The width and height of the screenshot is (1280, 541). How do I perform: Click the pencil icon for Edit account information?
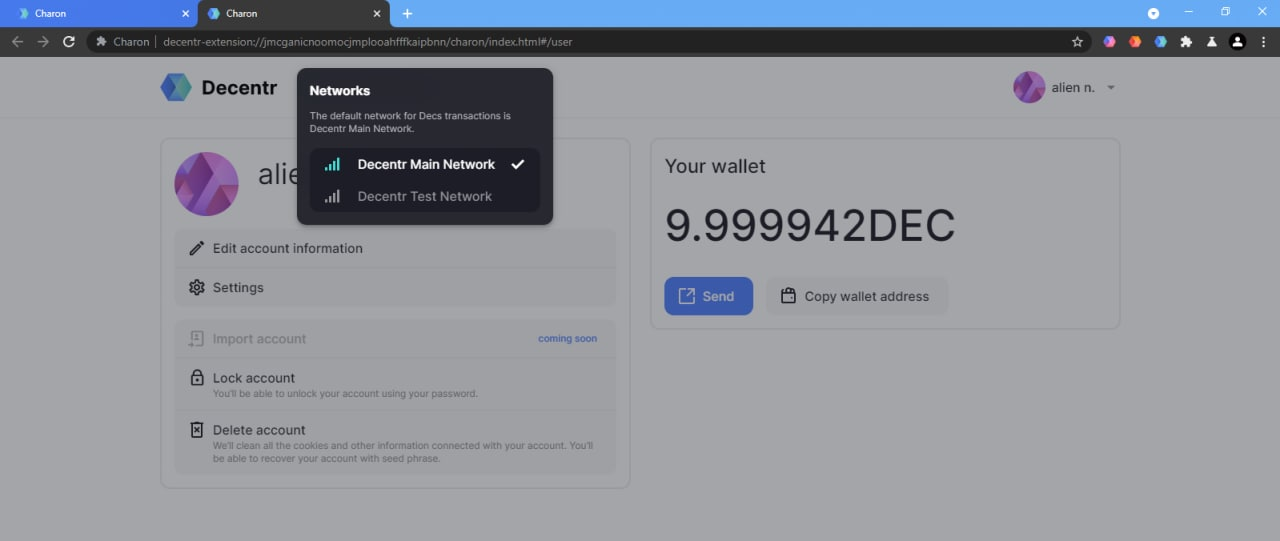click(x=196, y=248)
